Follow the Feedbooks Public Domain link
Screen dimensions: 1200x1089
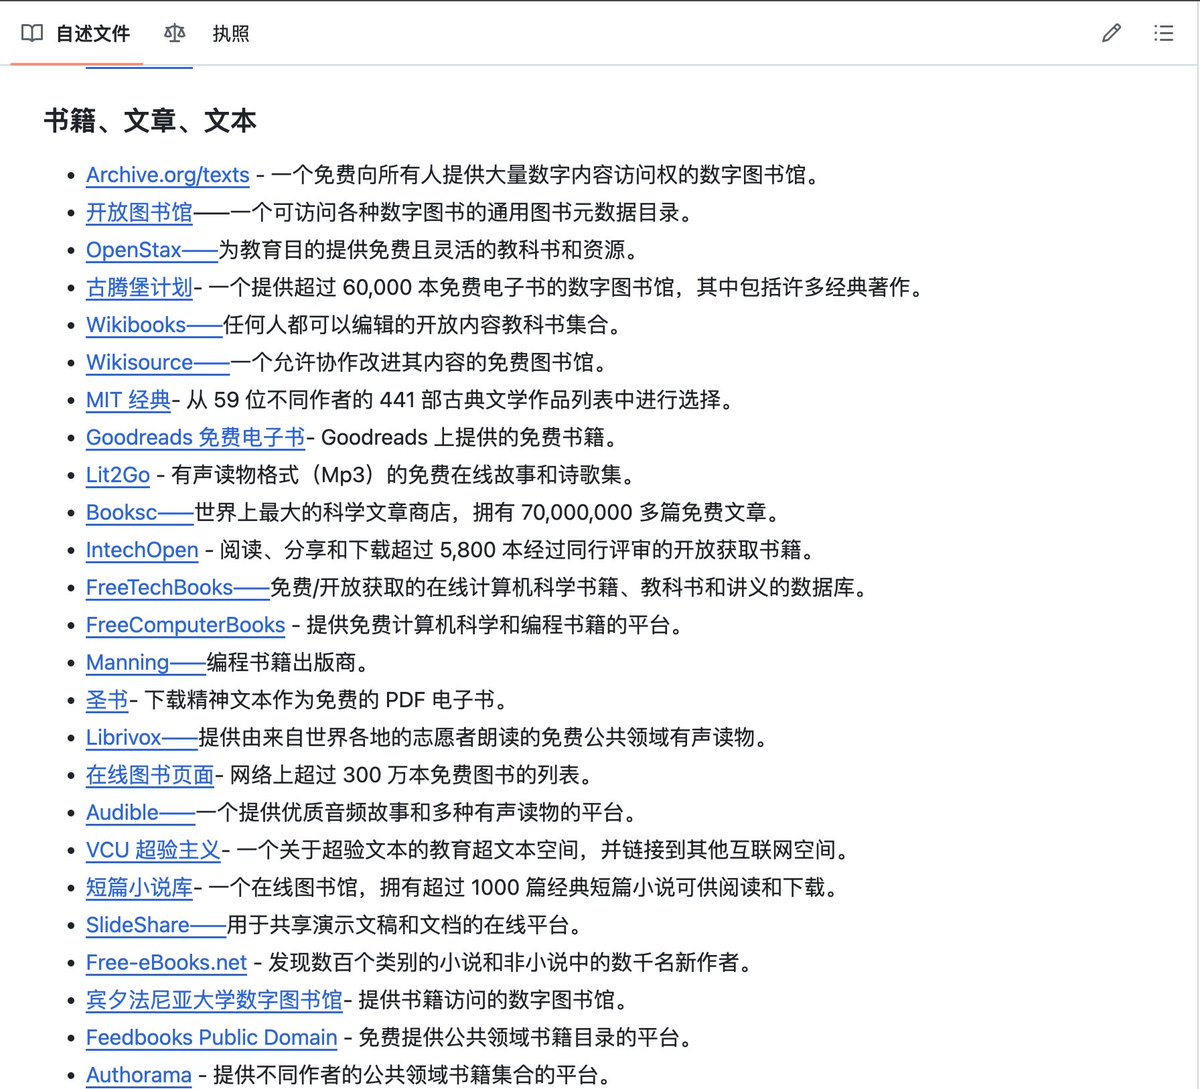click(x=211, y=1037)
